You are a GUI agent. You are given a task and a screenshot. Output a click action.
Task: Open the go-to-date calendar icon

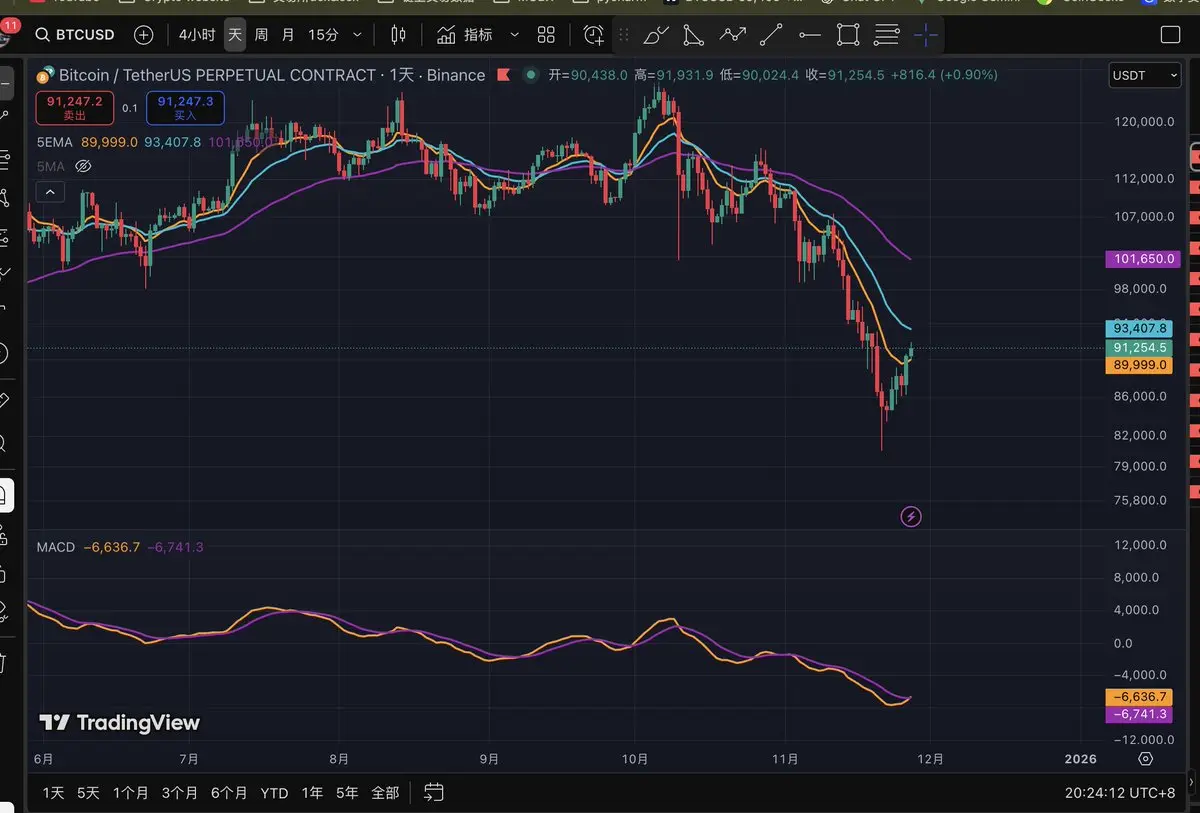point(433,793)
